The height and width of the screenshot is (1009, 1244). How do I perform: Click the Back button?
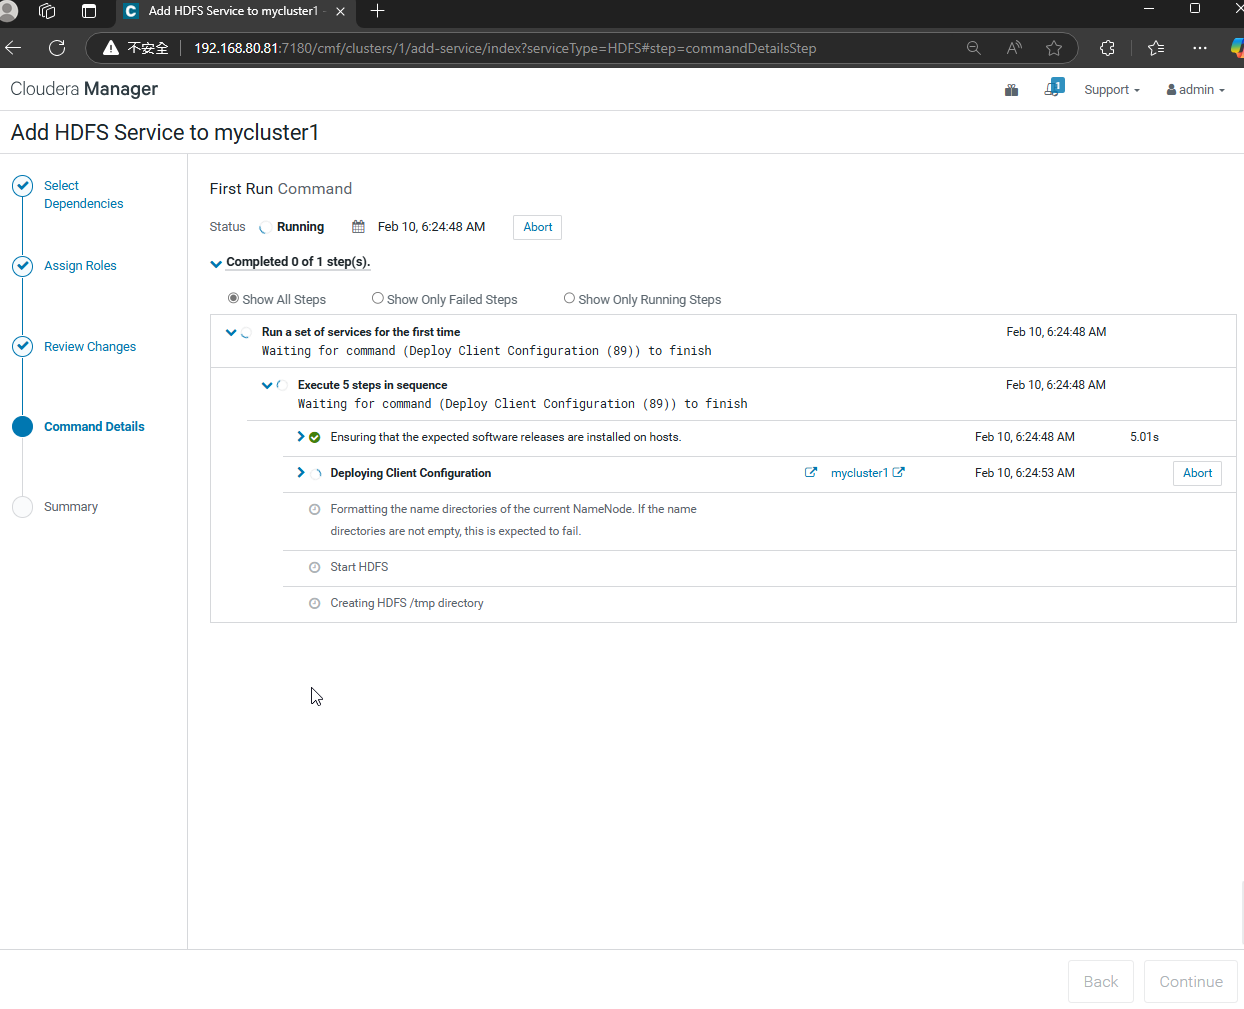coord(1100,982)
